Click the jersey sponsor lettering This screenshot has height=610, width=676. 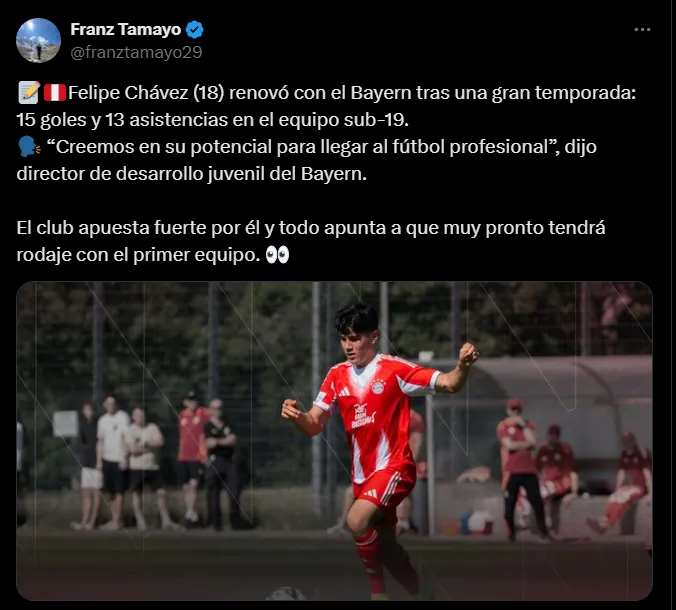click(363, 416)
